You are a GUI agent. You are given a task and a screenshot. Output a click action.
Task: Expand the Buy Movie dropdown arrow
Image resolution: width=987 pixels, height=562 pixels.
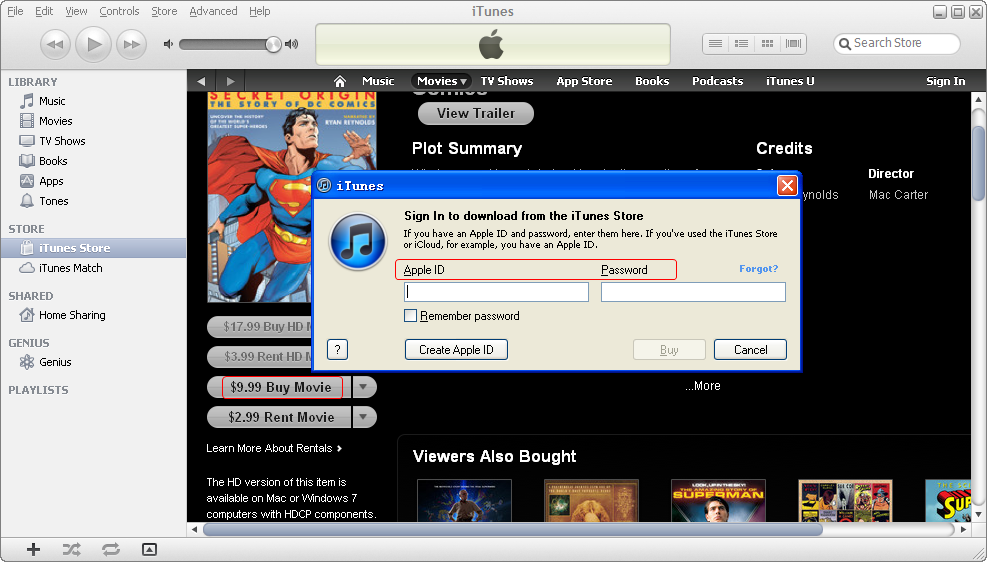pyautogui.click(x=364, y=387)
